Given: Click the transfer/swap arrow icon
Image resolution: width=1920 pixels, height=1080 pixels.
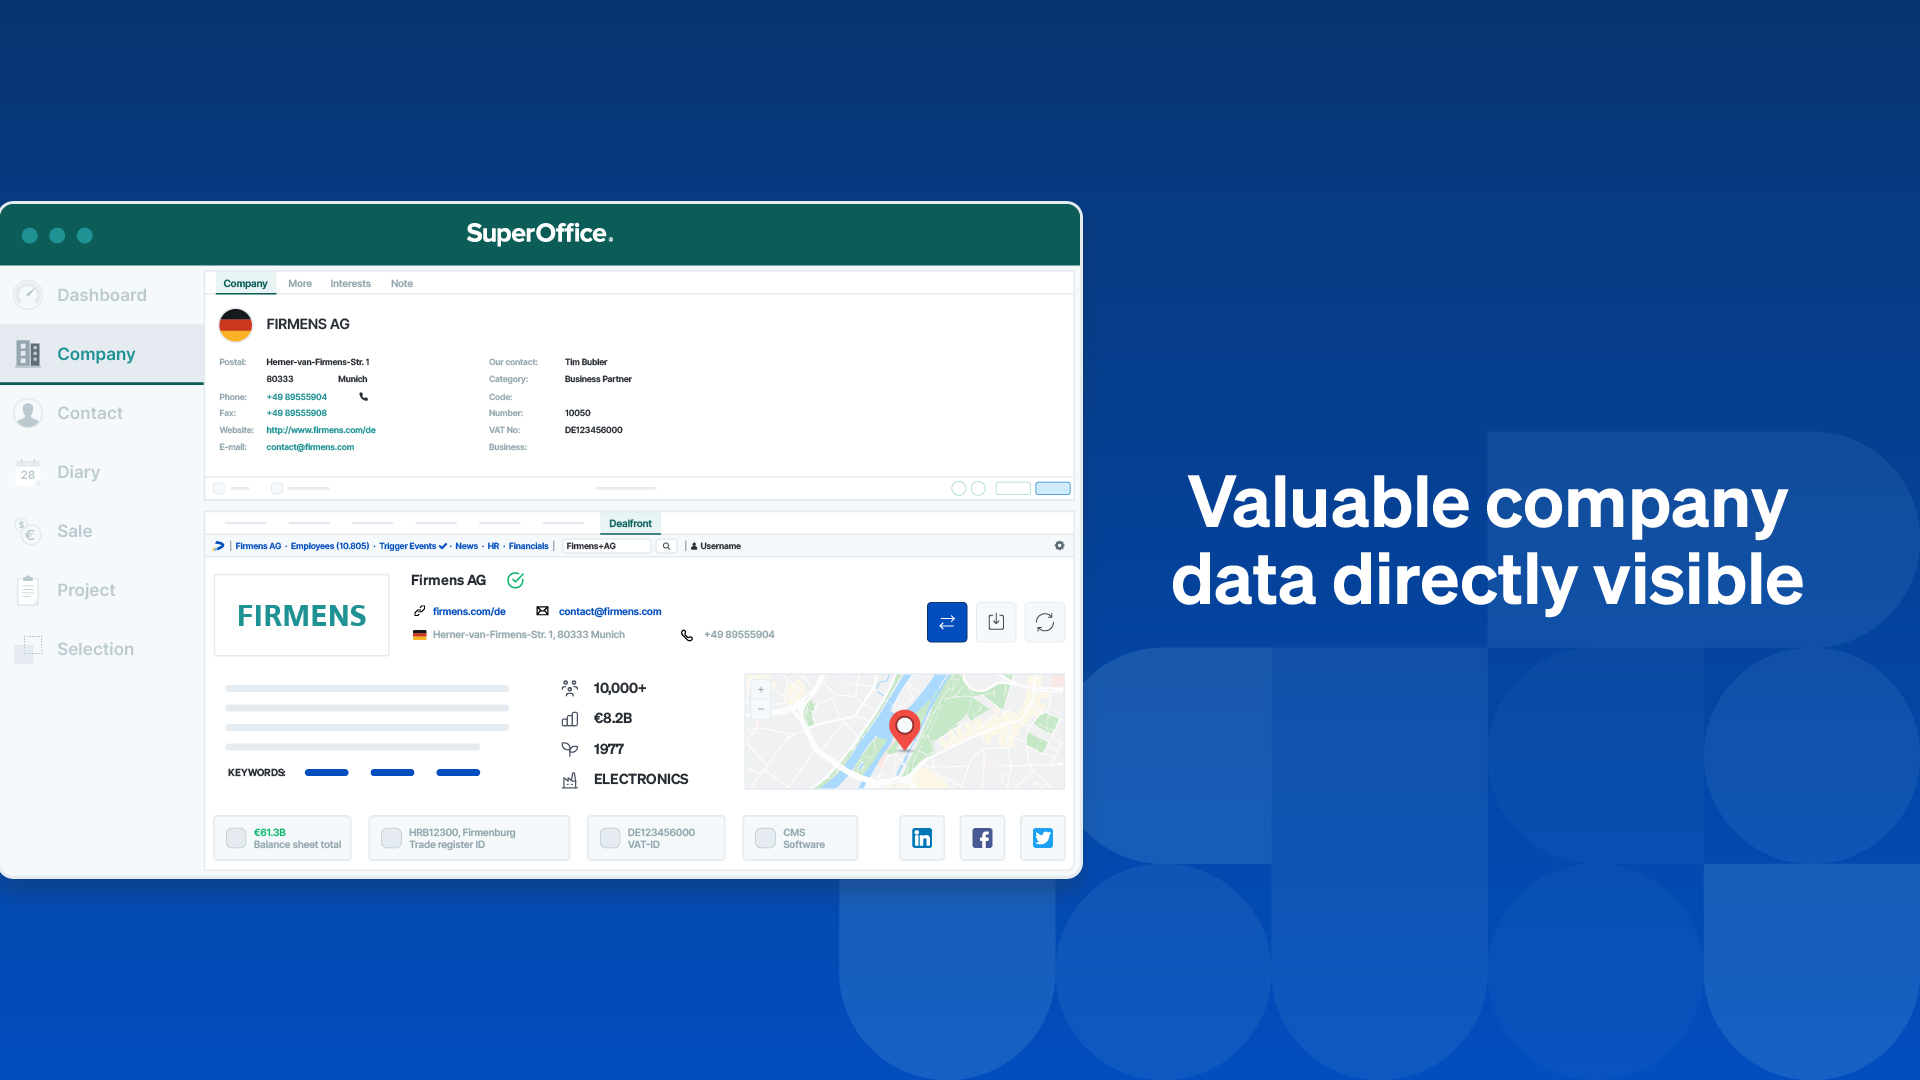Looking at the screenshot, I should coord(947,621).
